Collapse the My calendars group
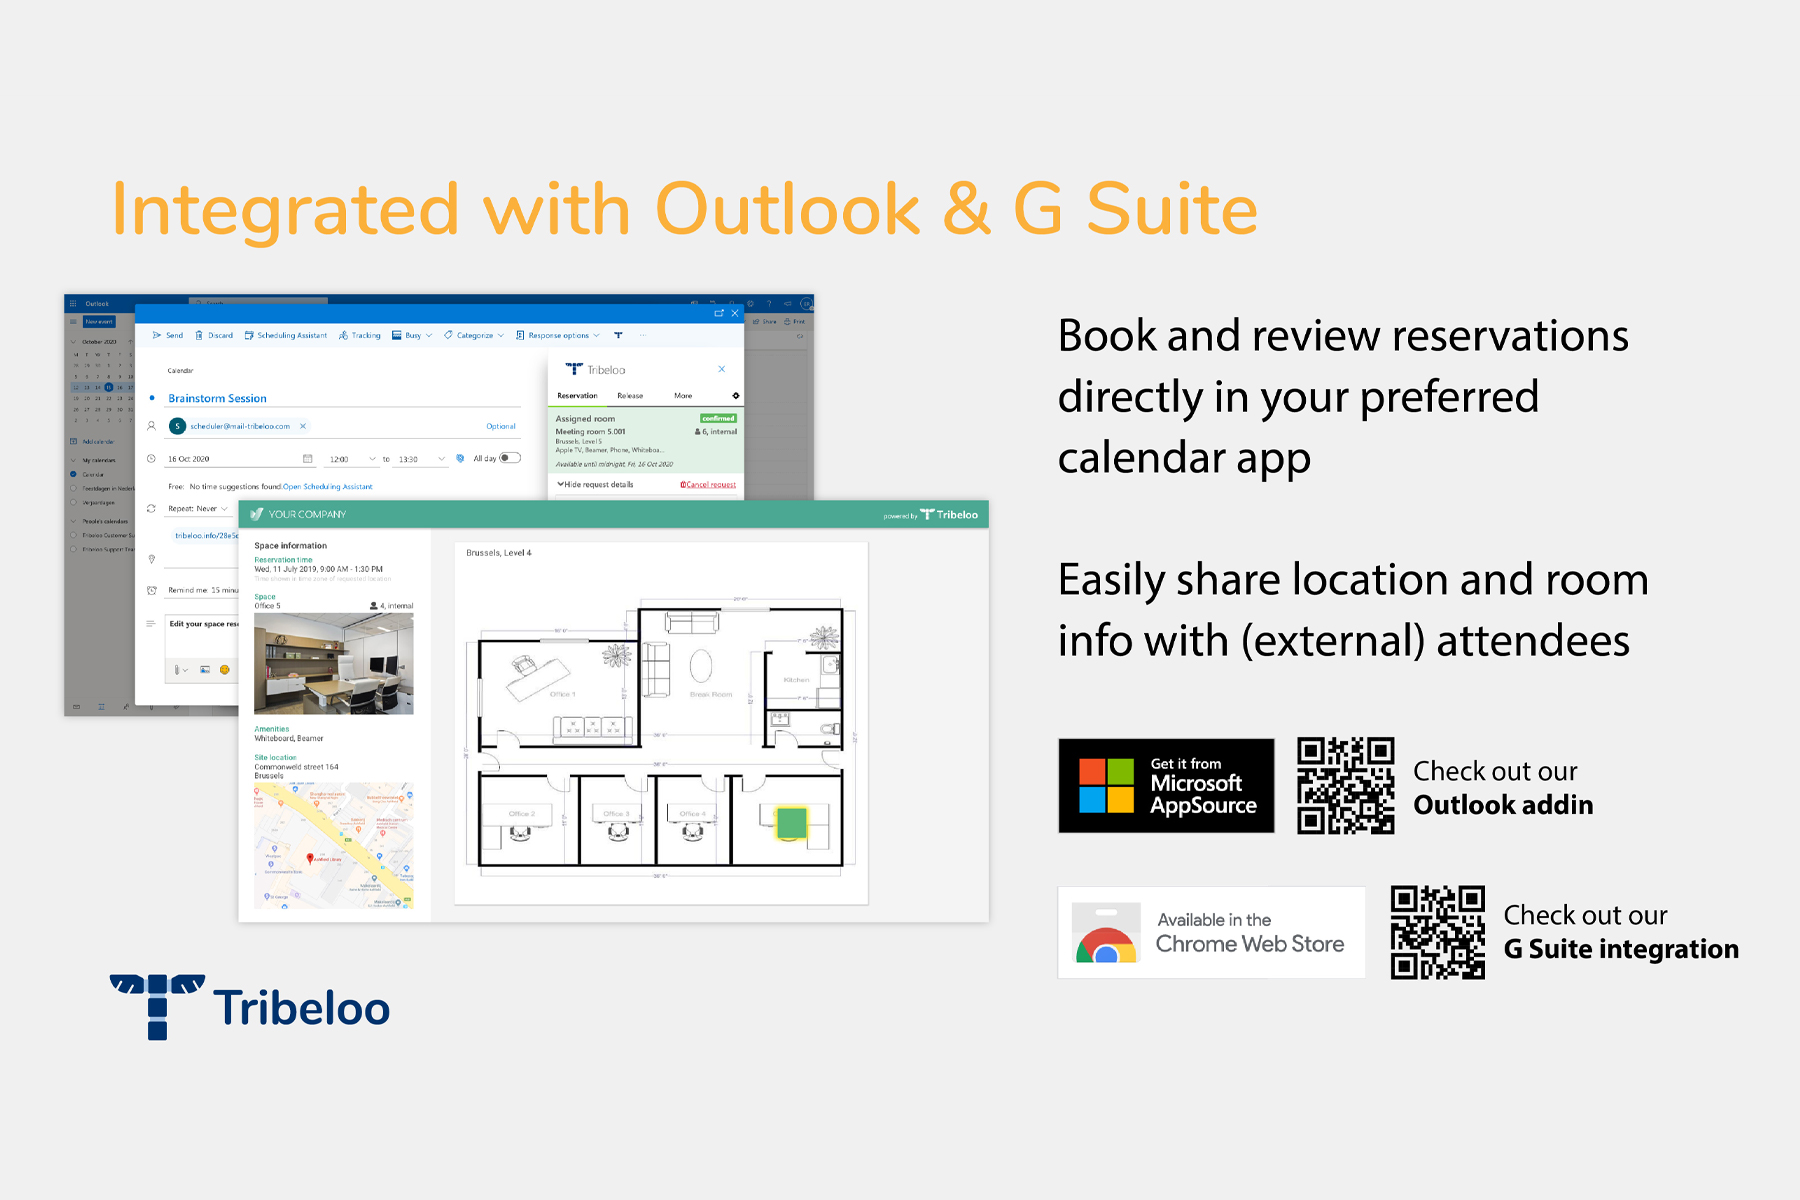Image resolution: width=1800 pixels, height=1200 pixels. pos(73,461)
